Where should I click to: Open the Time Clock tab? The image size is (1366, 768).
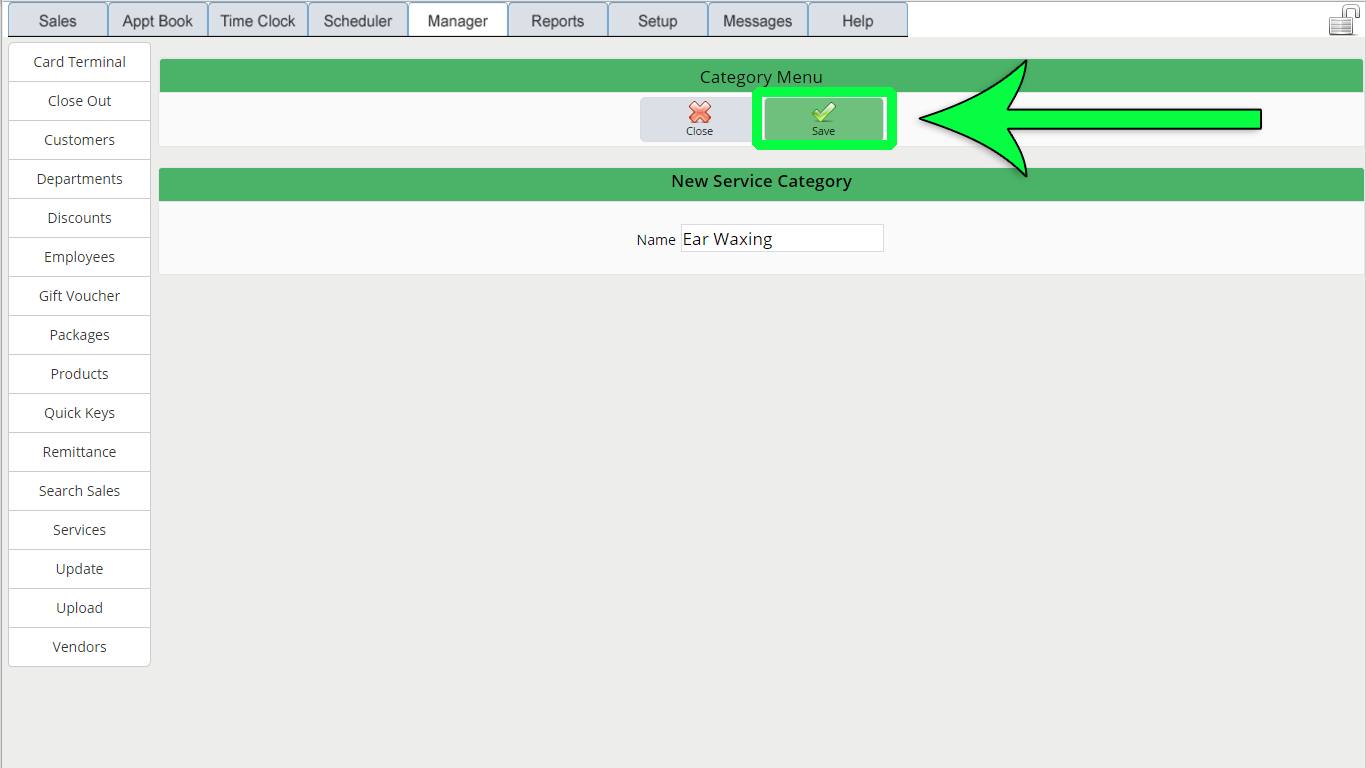258,20
